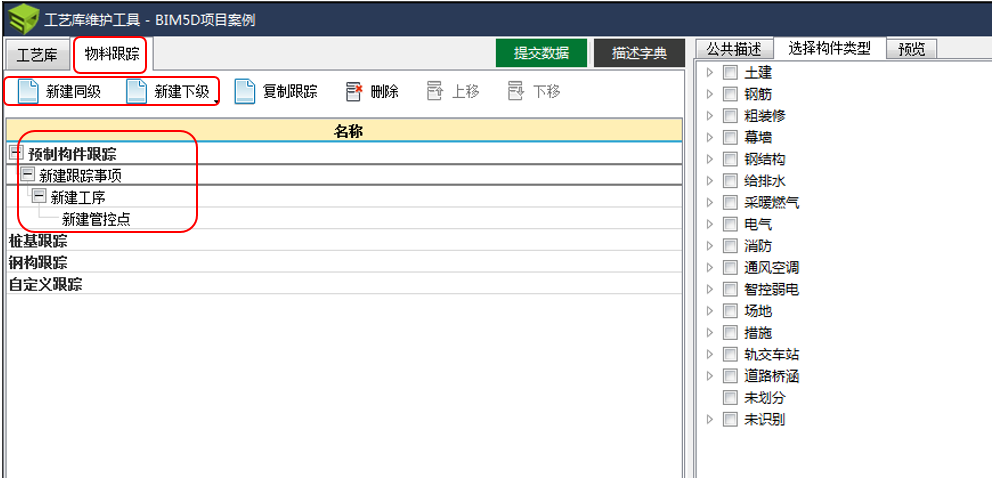Image resolution: width=993 pixels, height=487 pixels.
Task: Select the 场地 label
Action: 758,311
